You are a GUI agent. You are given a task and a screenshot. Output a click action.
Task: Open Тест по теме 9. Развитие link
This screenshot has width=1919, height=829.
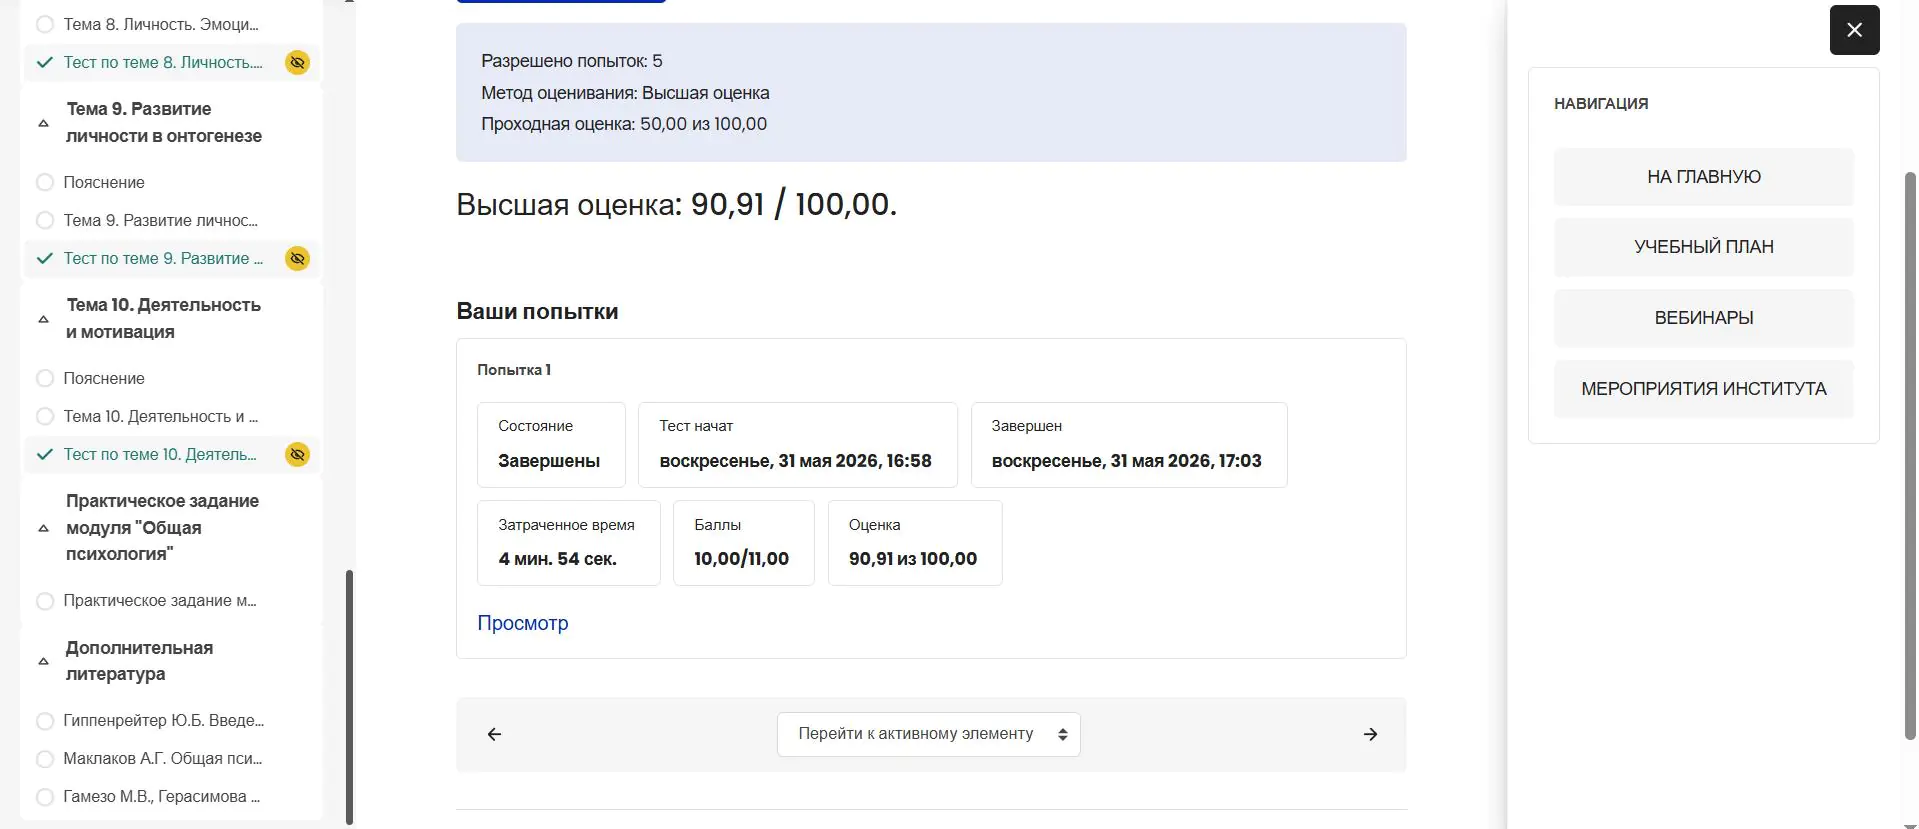click(x=163, y=258)
